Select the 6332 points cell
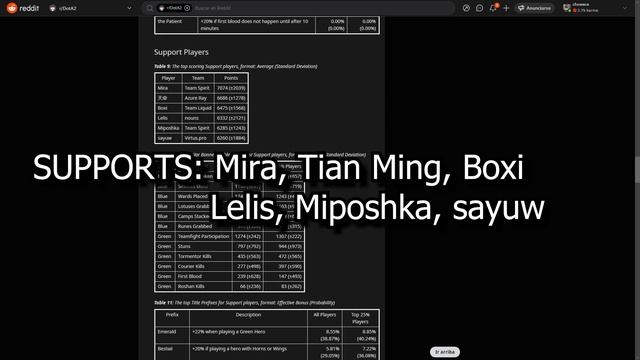The image size is (640, 360). click(231, 118)
